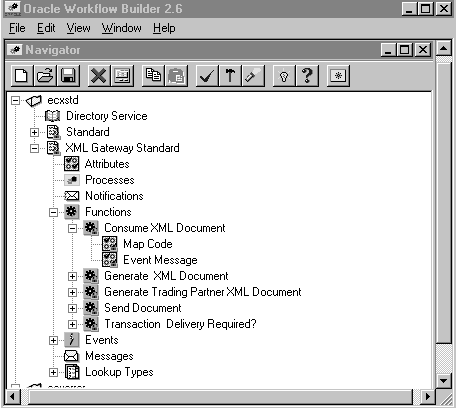This screenshot has height=408, width=456.
Task: Click the Verify checkmark toolbar icon
Action: pyautogui.click(x=207, y=76)
